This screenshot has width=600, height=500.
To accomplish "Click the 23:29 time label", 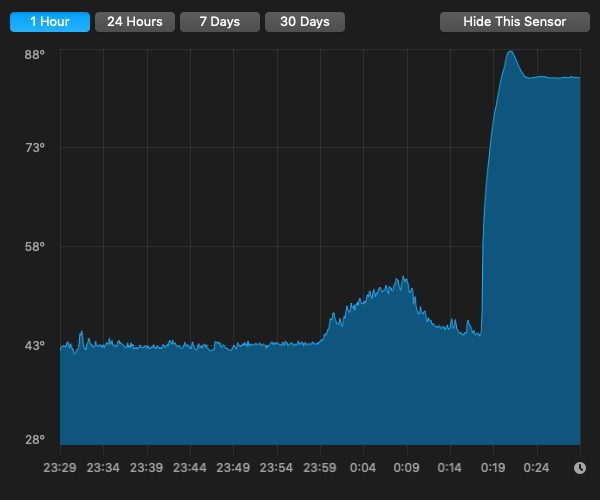I will click(60, 467).
